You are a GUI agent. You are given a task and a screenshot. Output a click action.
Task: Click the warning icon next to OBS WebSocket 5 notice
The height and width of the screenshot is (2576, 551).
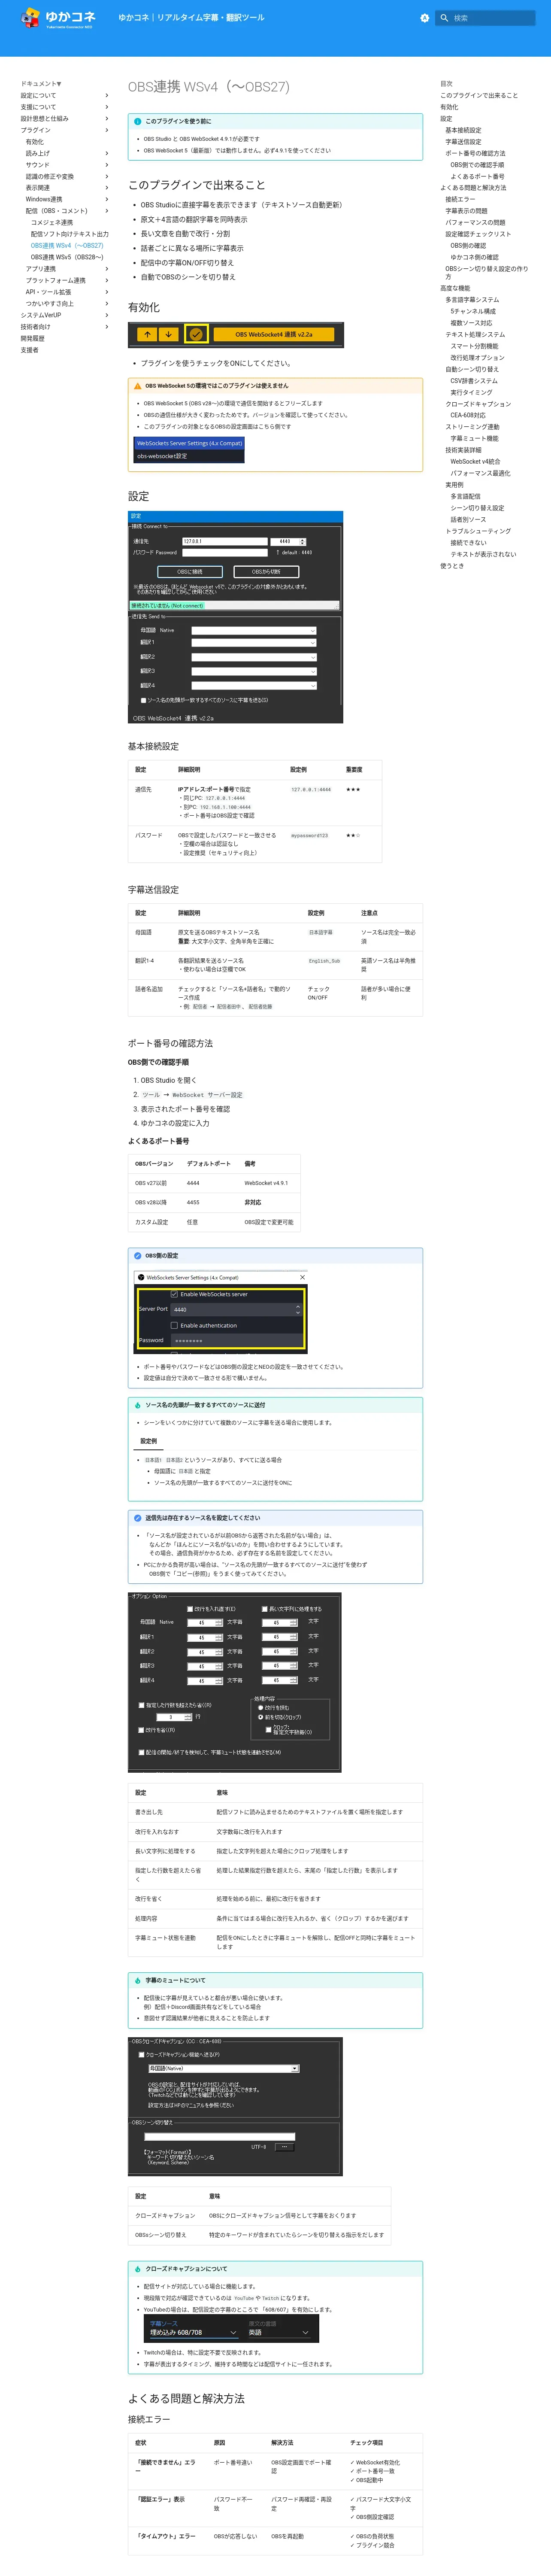click(x=138, y=385)
